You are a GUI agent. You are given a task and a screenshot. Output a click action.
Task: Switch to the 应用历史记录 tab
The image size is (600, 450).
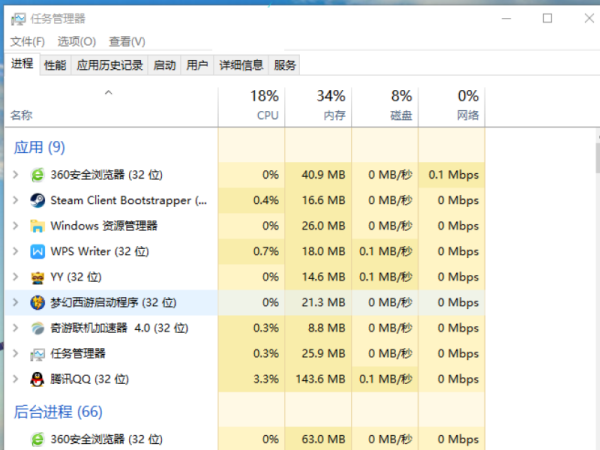[109, 65]
